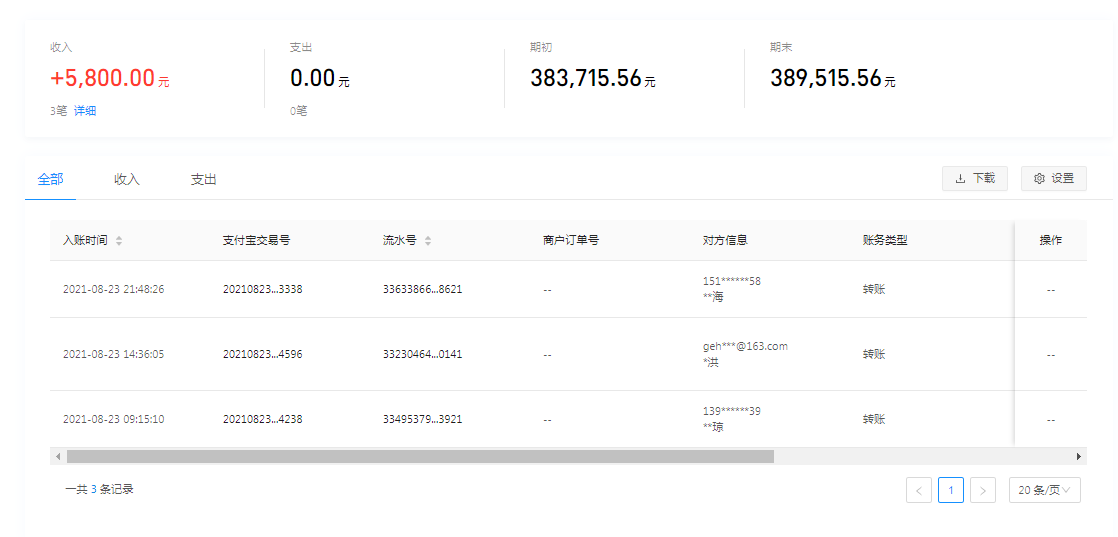
Task: Switch to the 全部 tab
Action: [50, 180]
